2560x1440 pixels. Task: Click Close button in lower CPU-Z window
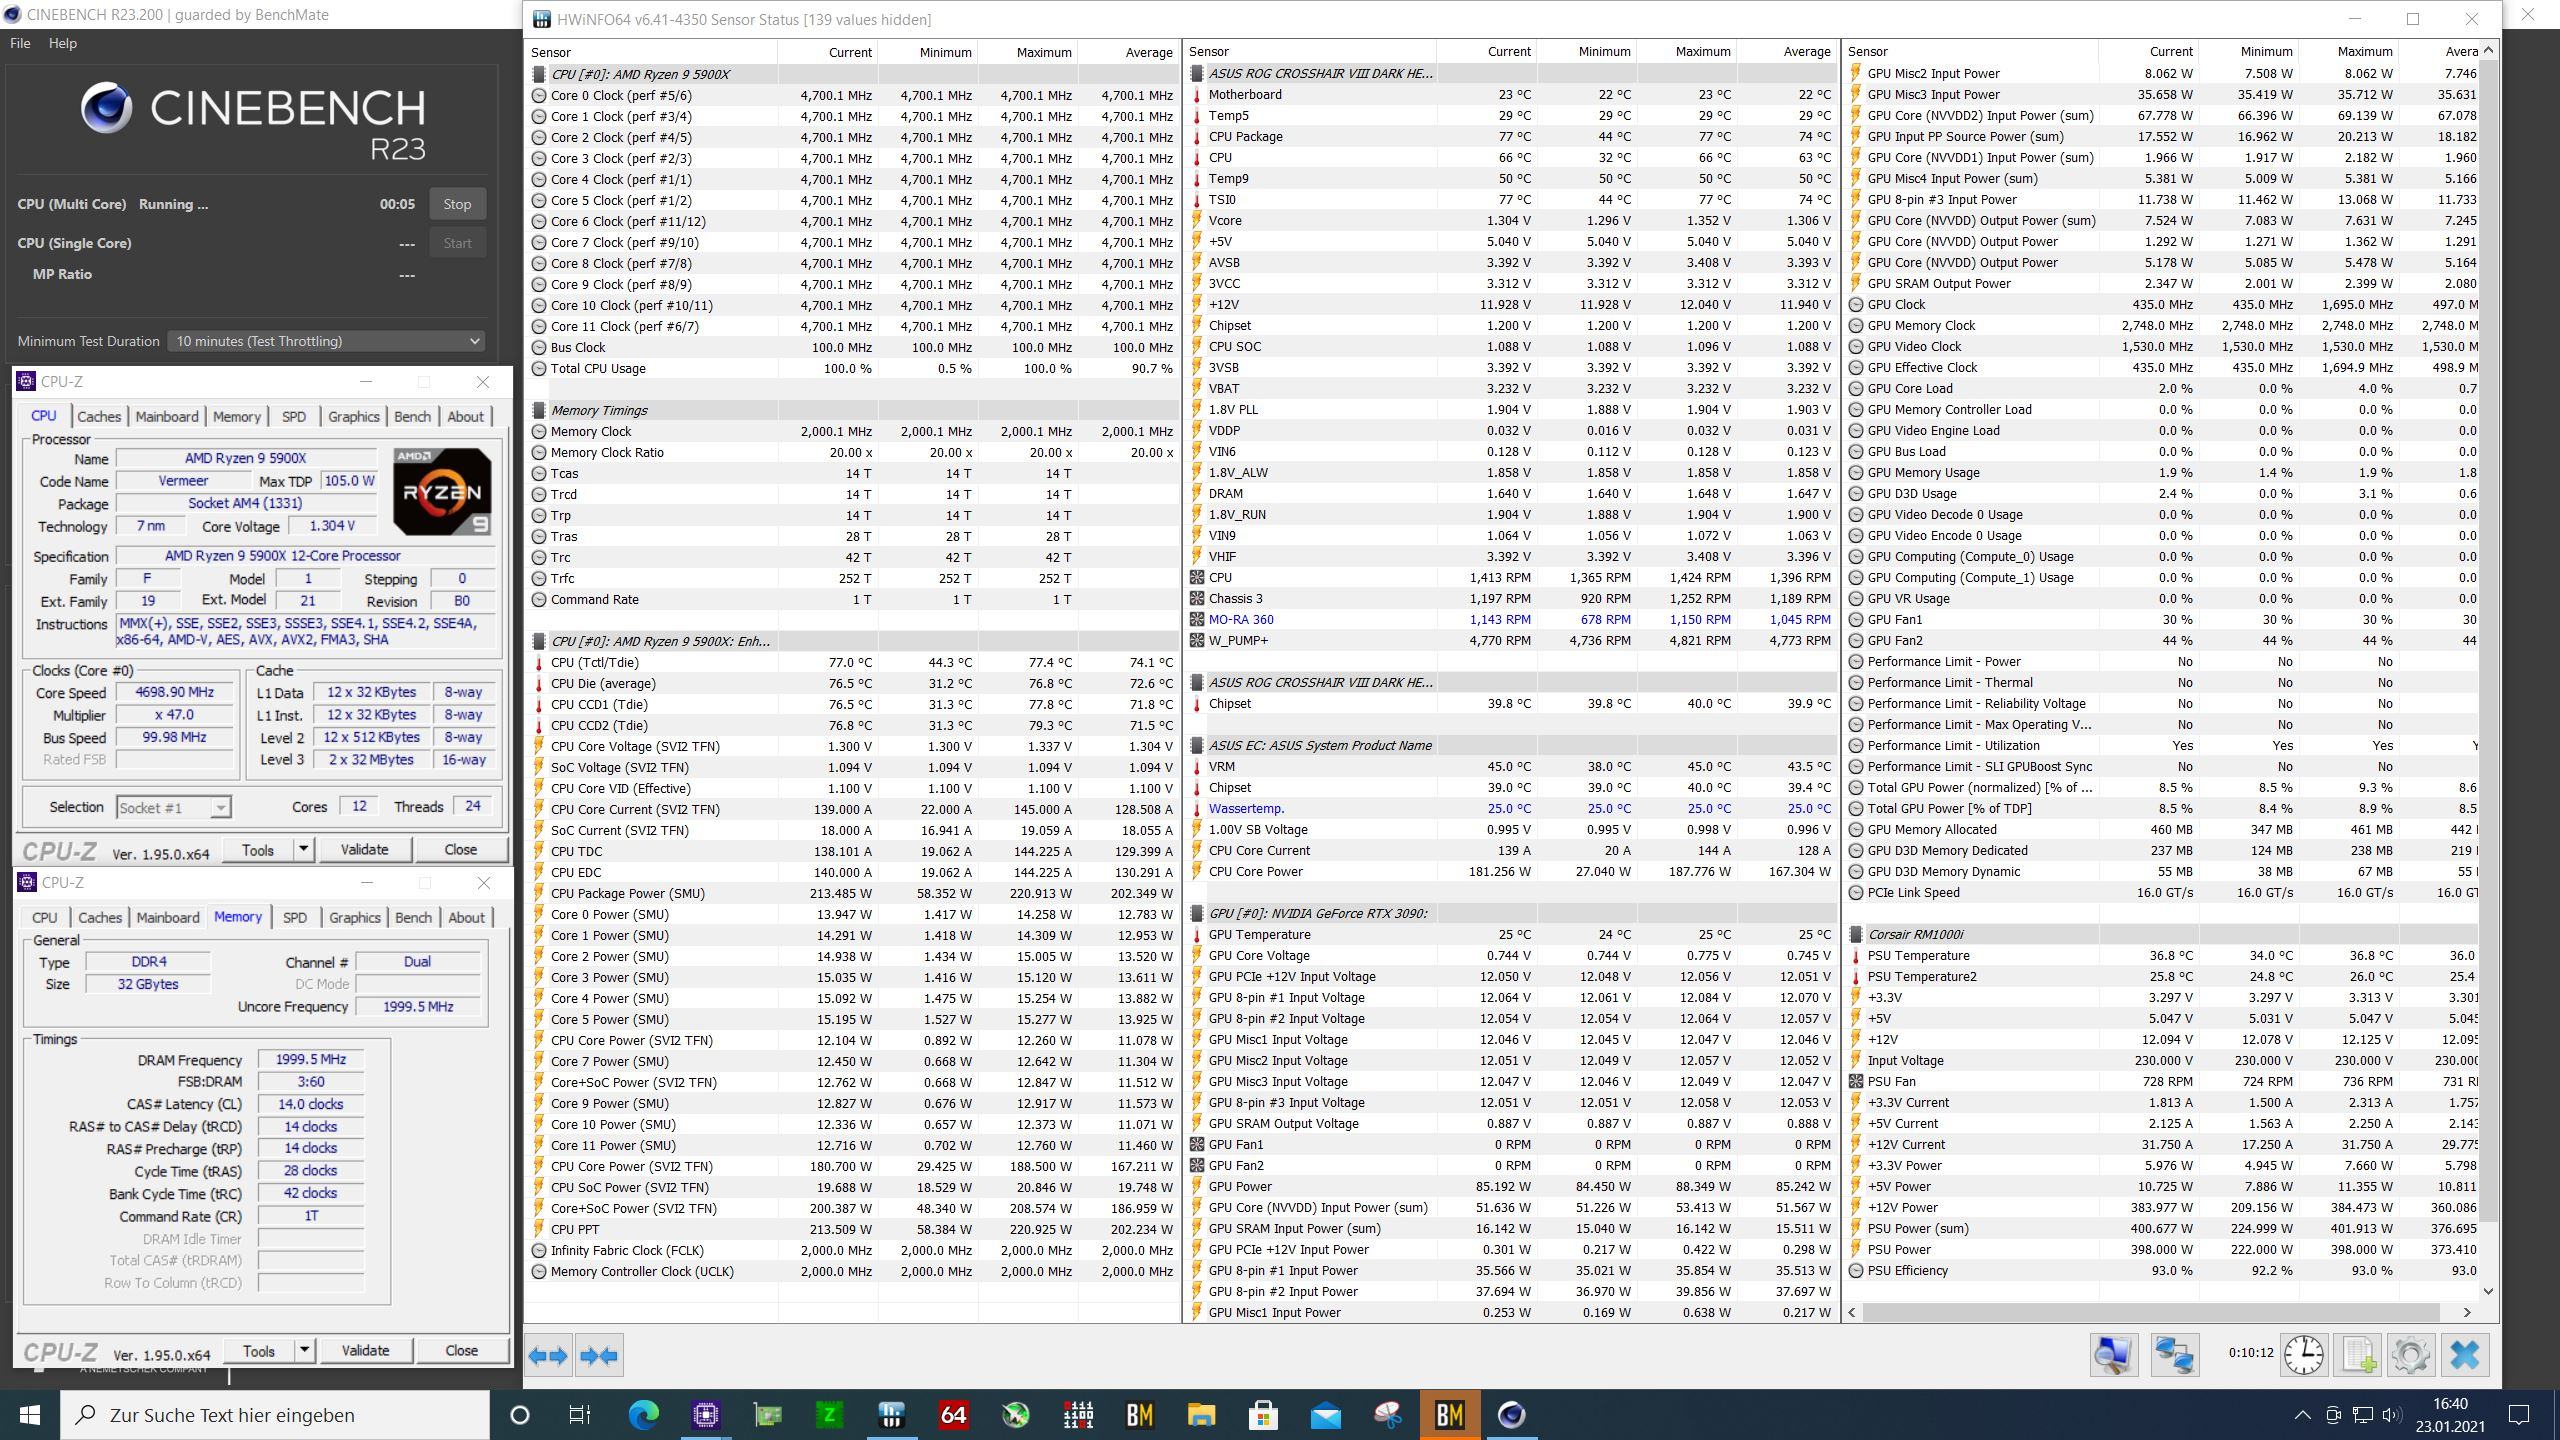tap(461, 1350)
